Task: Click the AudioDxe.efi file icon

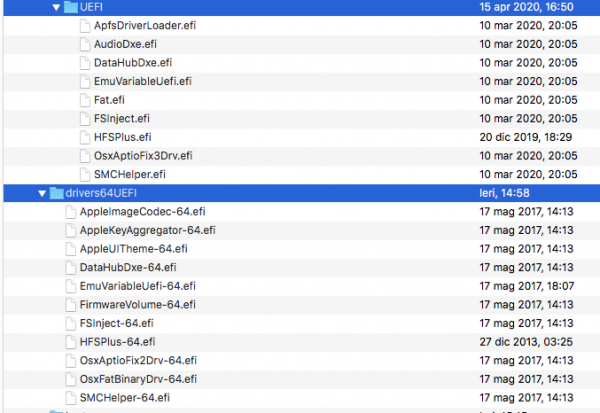Action: [x=85, y=44]
